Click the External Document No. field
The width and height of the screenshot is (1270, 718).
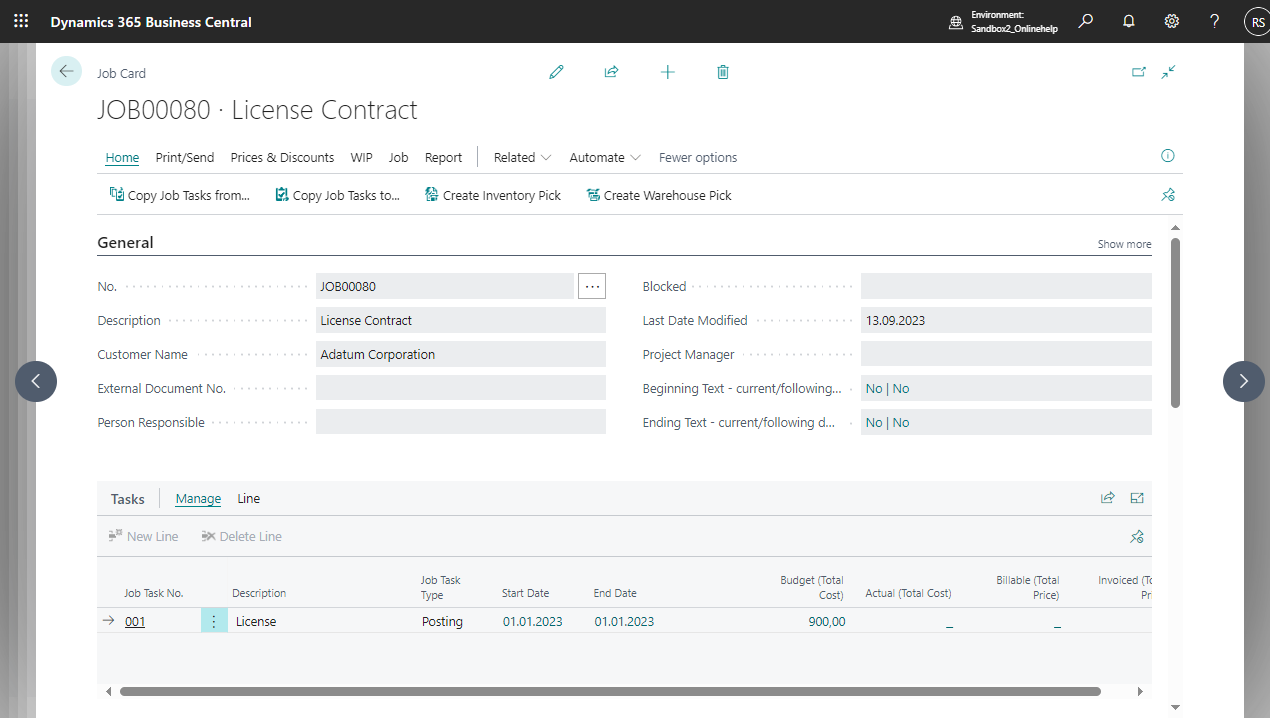460,388
